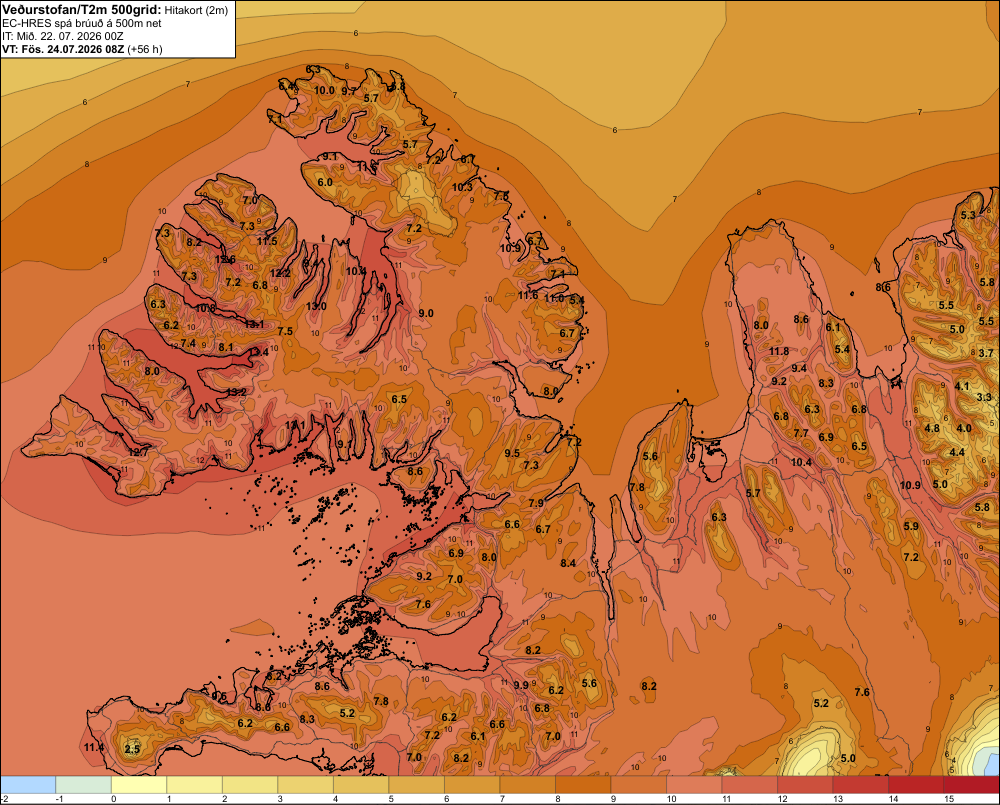Click the '5.3' temperature value
1000x805 pixels.
pos(968,215)
